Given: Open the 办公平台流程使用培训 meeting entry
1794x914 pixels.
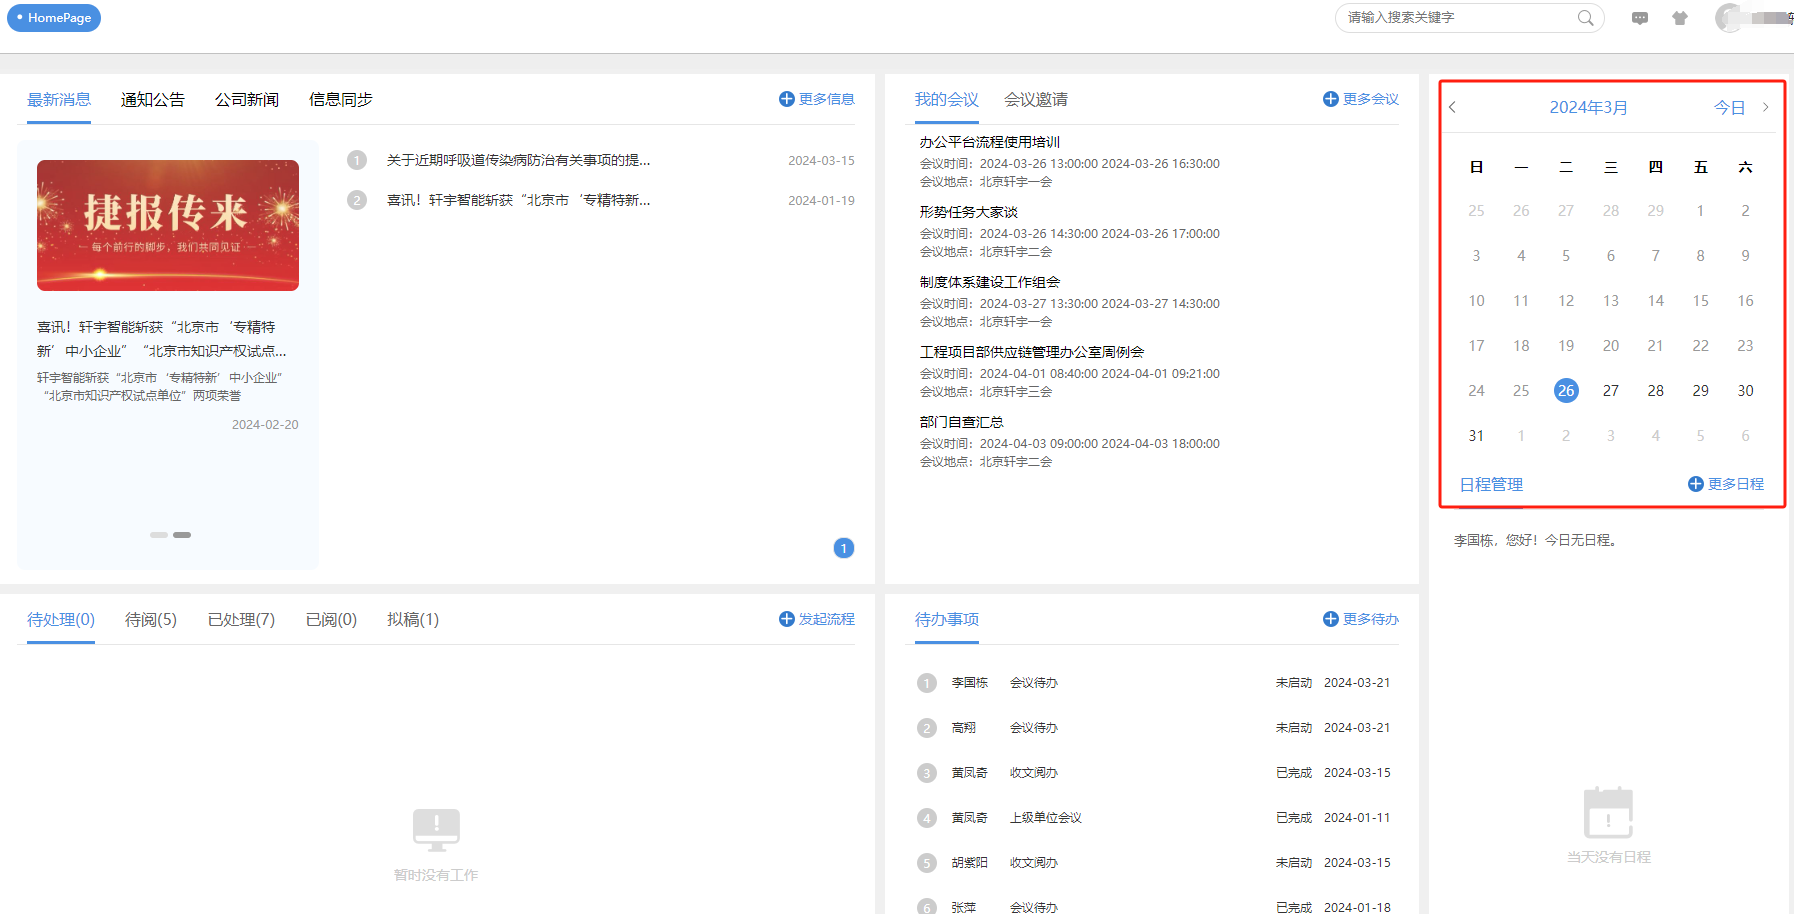Looking at the screenshot, I should pos(989,142).
